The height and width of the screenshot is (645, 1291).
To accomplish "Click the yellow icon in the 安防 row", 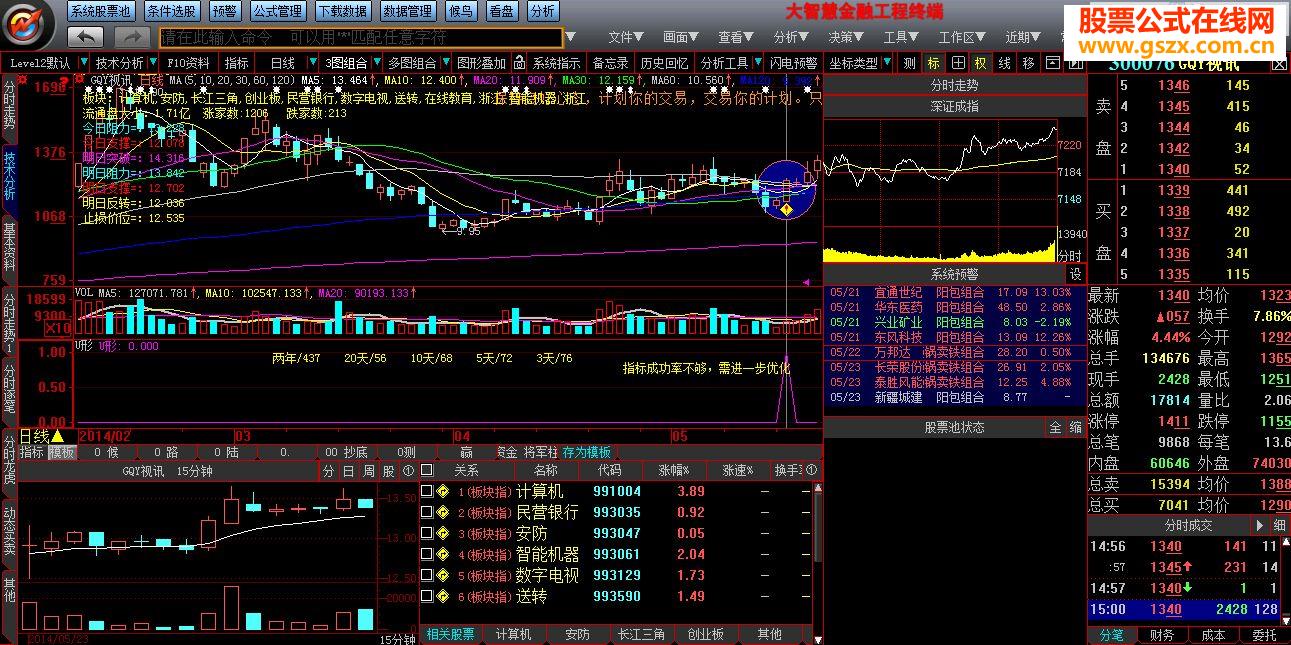I will pos(442,533).
